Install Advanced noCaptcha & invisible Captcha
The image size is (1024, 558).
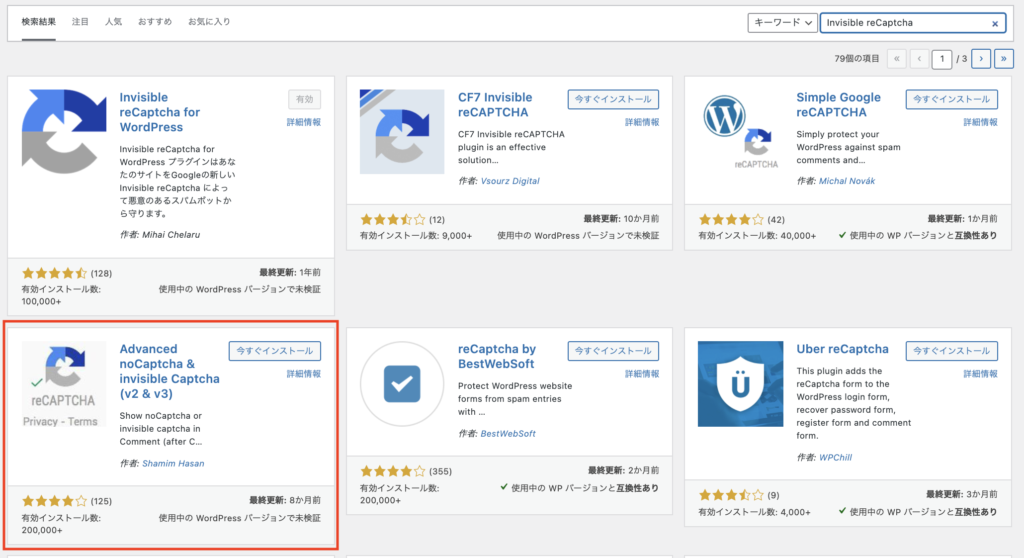pyautogui.click(x=275, y=351)
